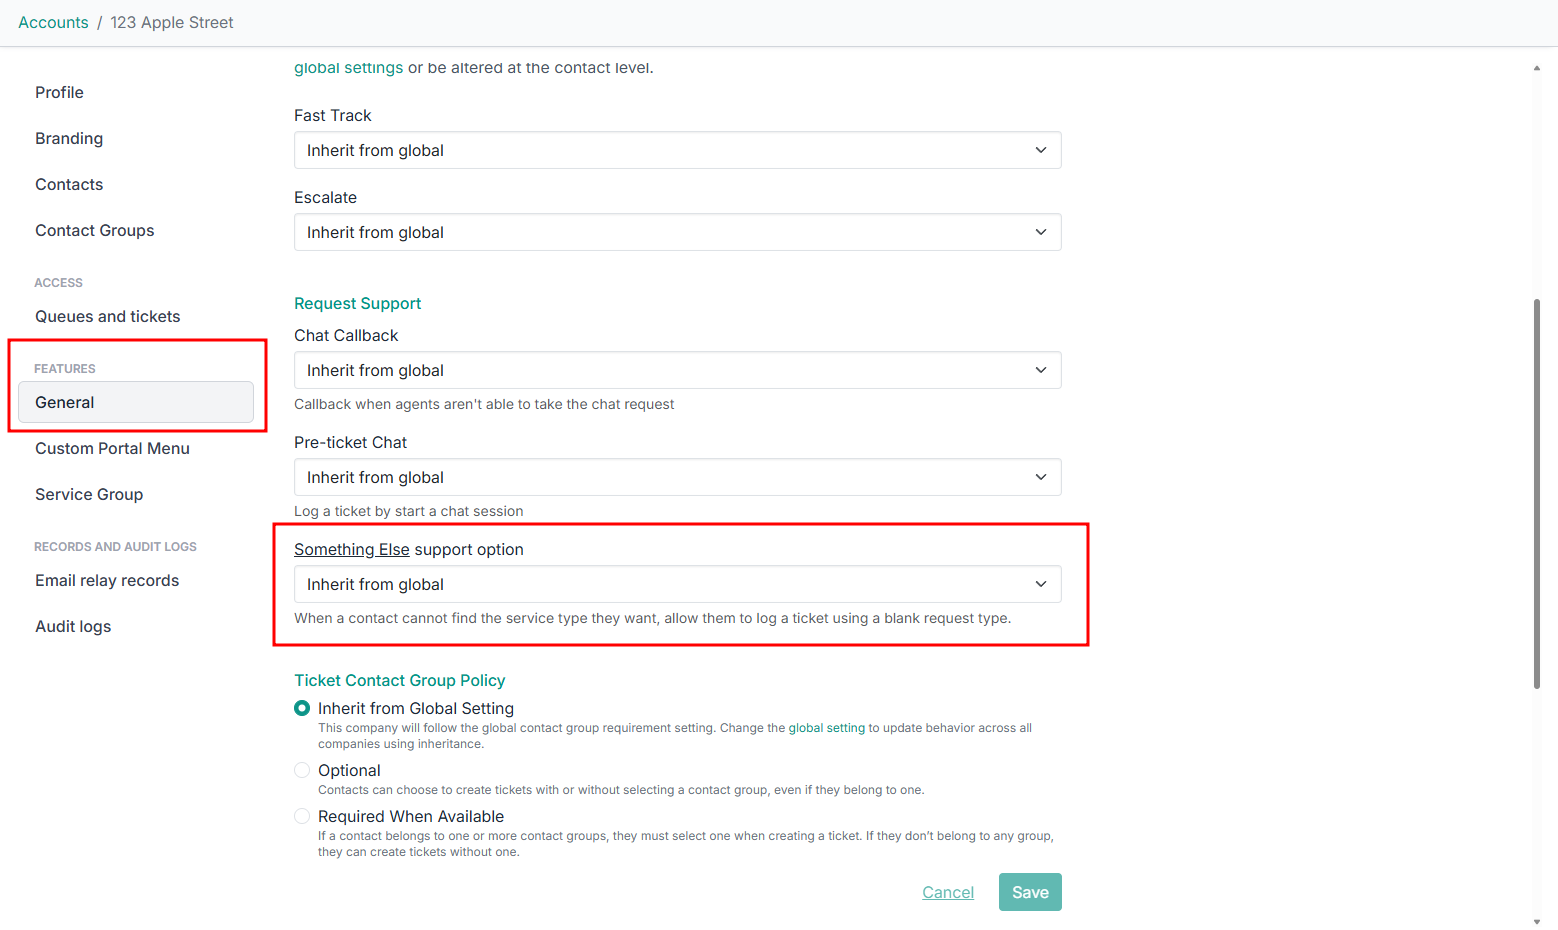The width and height of the screenshot is (1558, 930).
Task: Open Profile in the sidebar
Action: pos(59,92)
